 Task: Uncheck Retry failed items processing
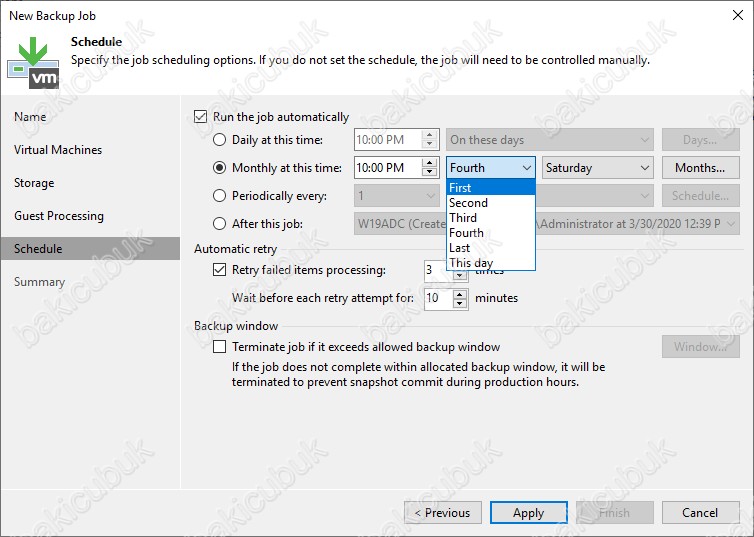tap(219, 270)
